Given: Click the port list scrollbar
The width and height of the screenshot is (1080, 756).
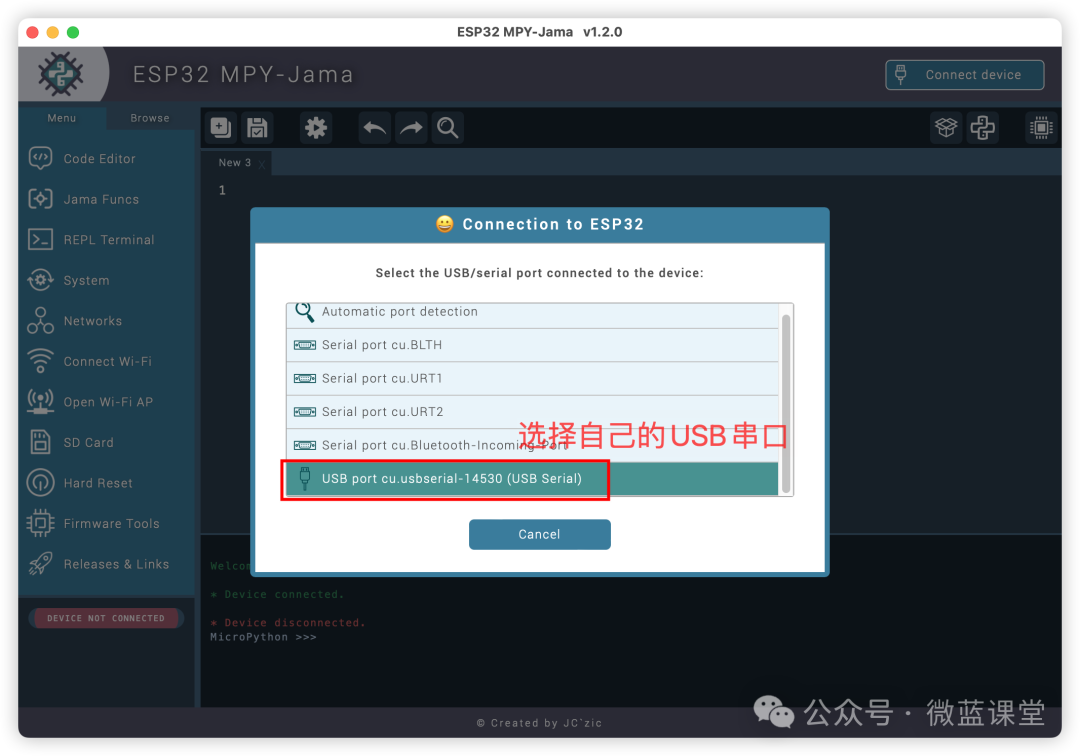Looking at the screenshot, I should pyautogui.click(x=785, y=403).
